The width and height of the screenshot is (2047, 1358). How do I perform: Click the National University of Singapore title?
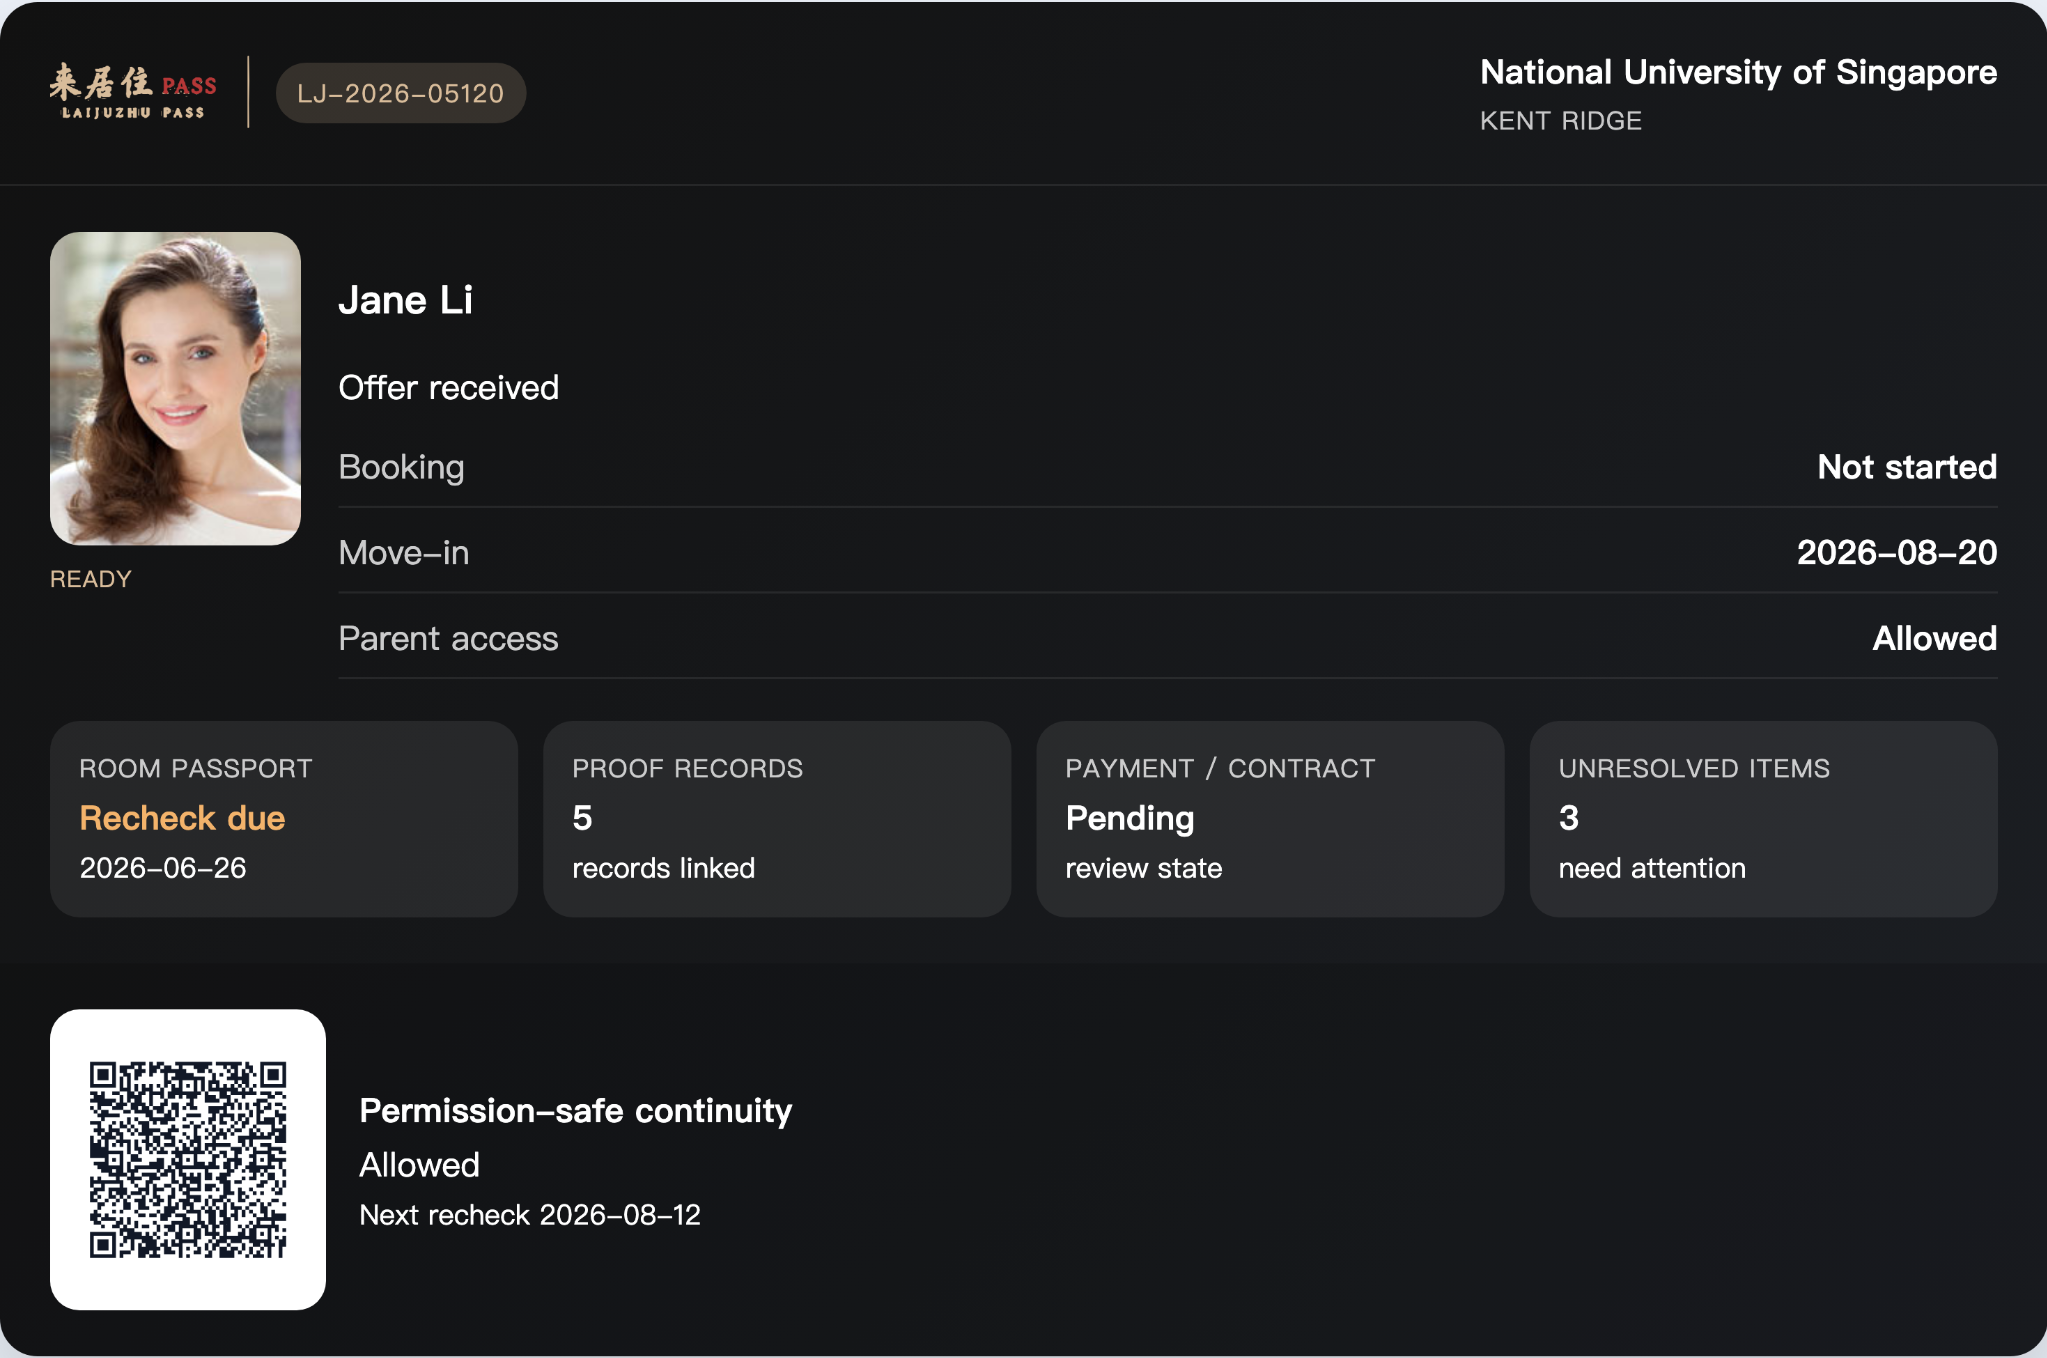[1738, 72]
